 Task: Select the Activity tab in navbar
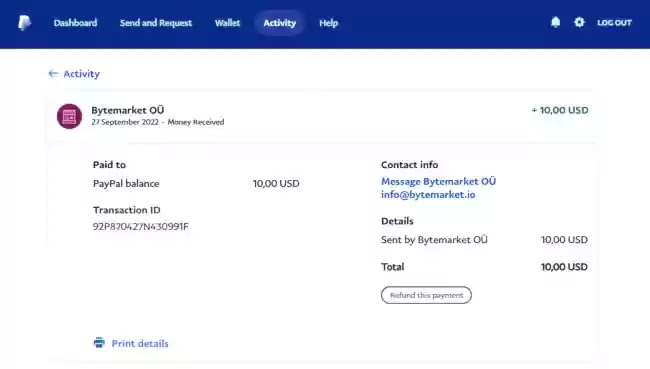280,23
